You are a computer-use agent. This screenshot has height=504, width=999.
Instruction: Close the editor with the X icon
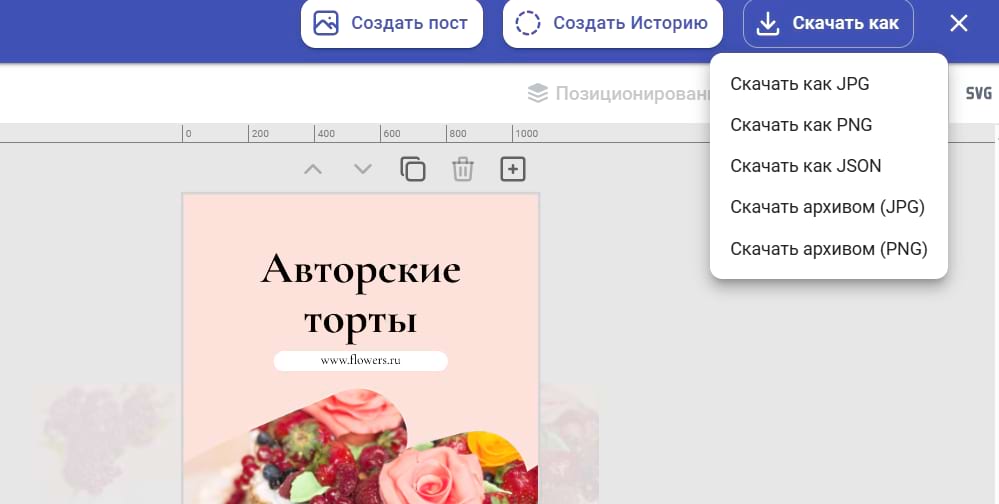[x=959, y=24]
